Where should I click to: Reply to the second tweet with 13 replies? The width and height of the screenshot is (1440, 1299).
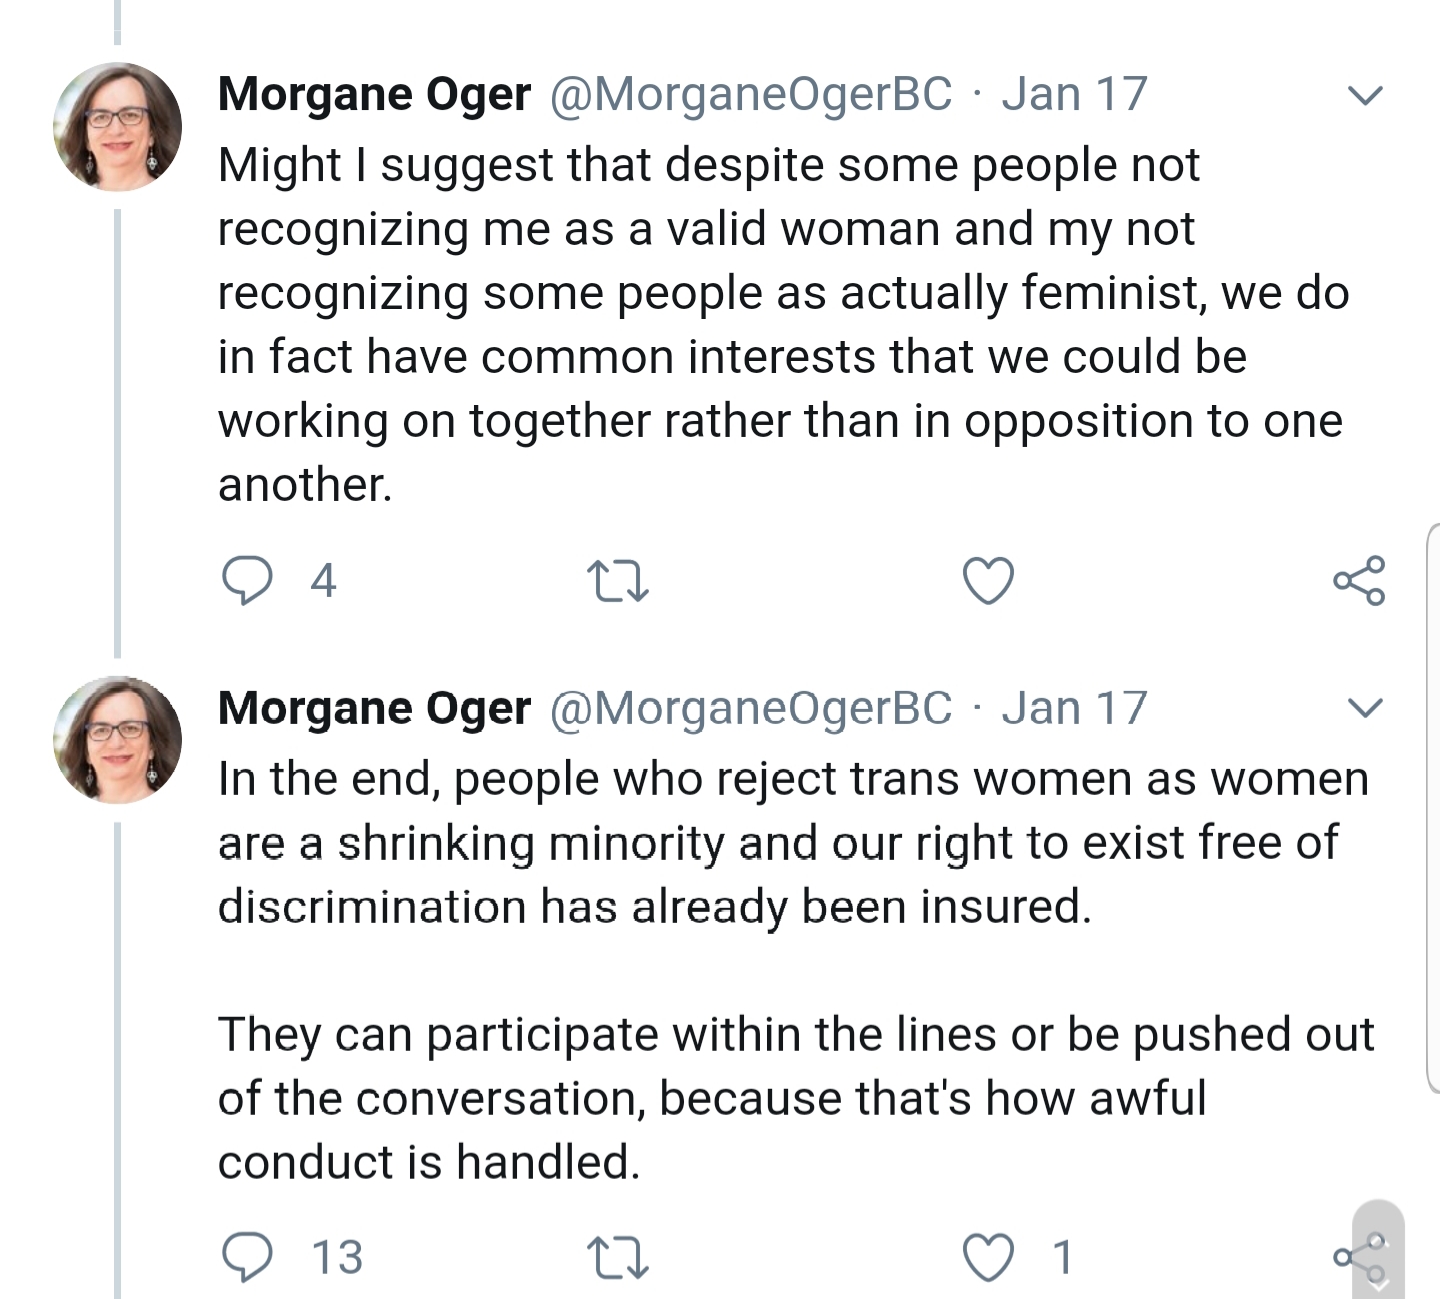click(247, 1257)
